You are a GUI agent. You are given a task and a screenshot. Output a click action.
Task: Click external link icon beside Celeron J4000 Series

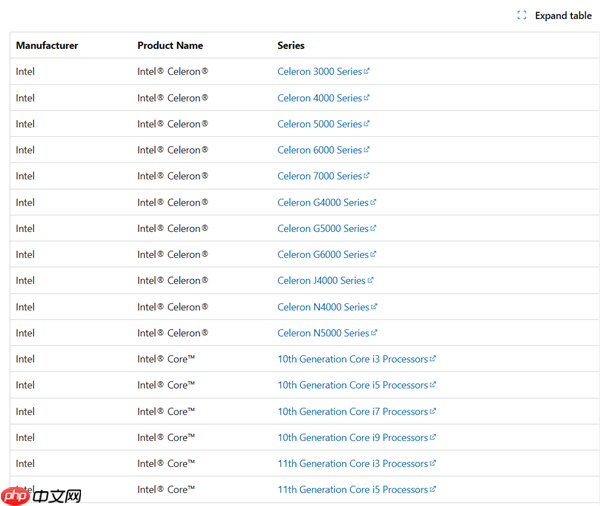[x=371, y=281]
